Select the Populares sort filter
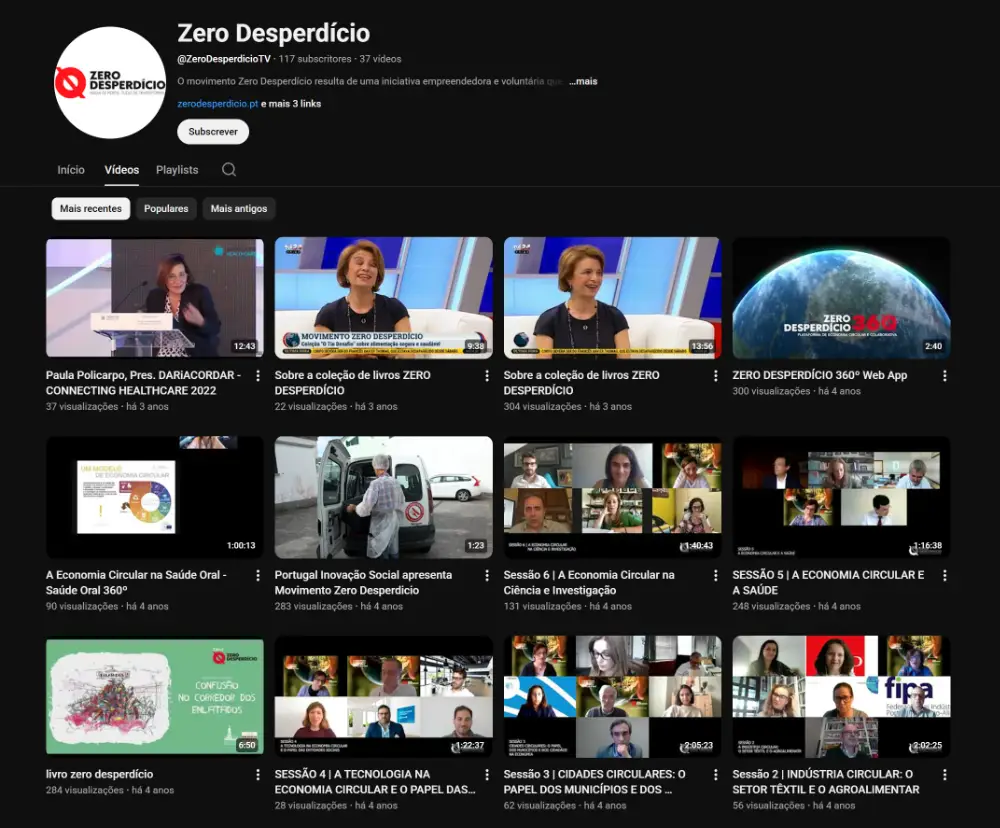 pos(166,209)
